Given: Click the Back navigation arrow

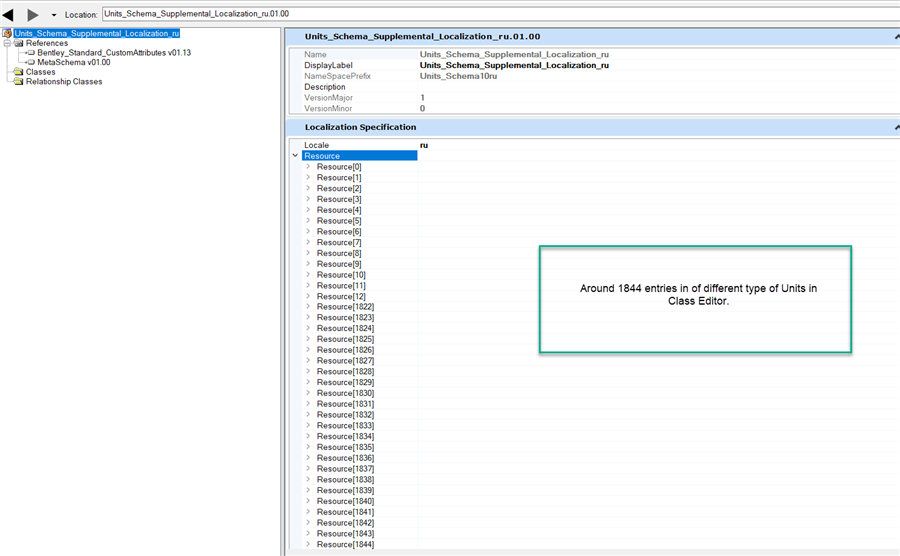Looking at the screenshot, I should click(x=8, y=14).
